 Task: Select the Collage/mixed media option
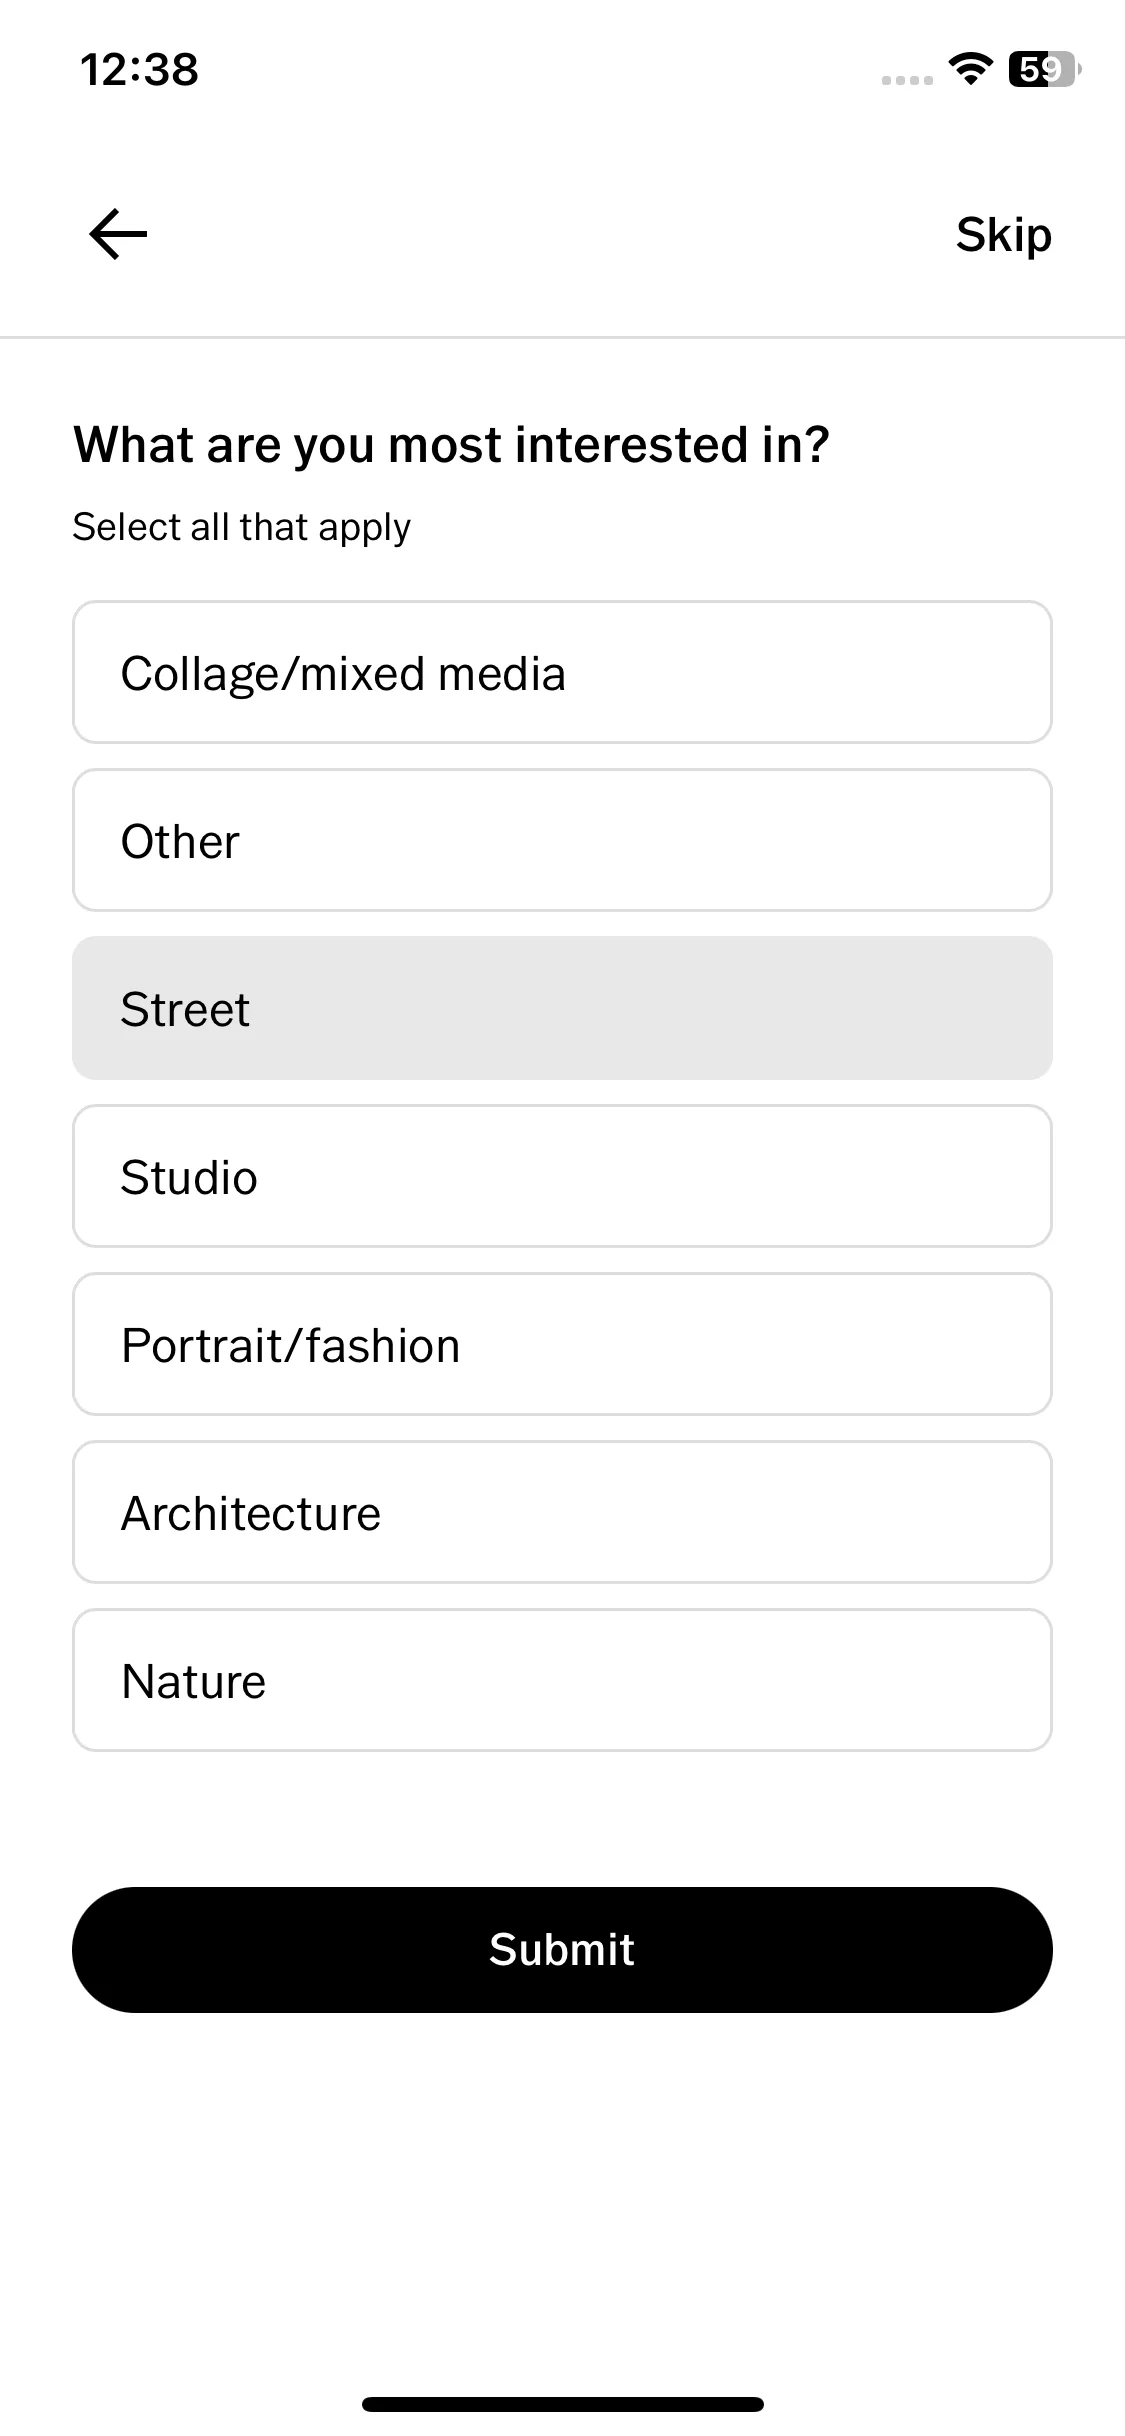tap(562, 672)
